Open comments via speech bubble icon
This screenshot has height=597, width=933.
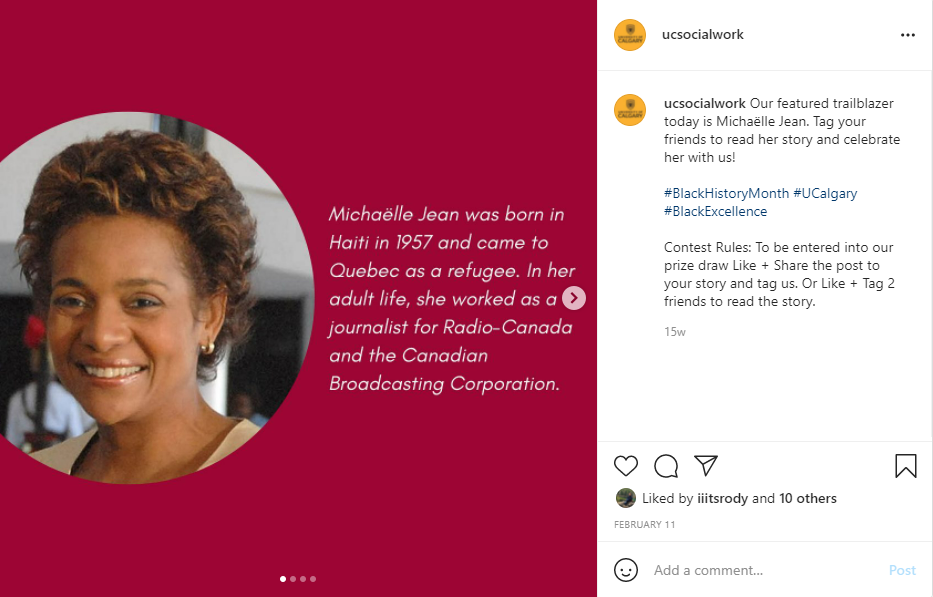(666, 466)
